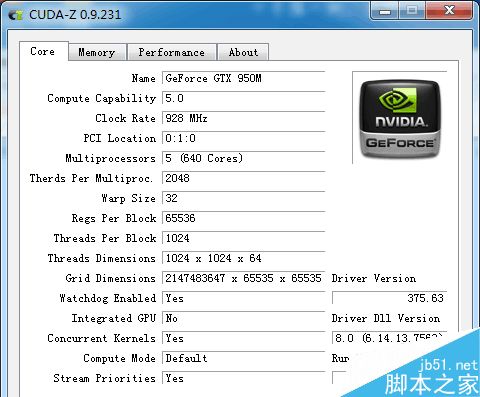Click the Concurrent Kernels value Yes
The width and height of the screenshot is (480, 397).
coord(244,339)
